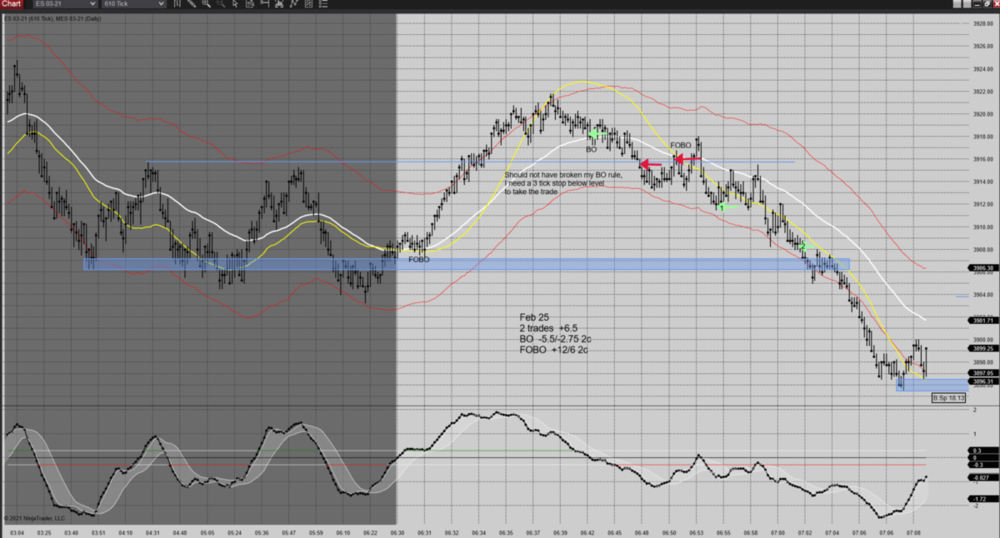Open the chart style bar type icon
Viewport: 1000px width, 538px height.
(177, 4)
